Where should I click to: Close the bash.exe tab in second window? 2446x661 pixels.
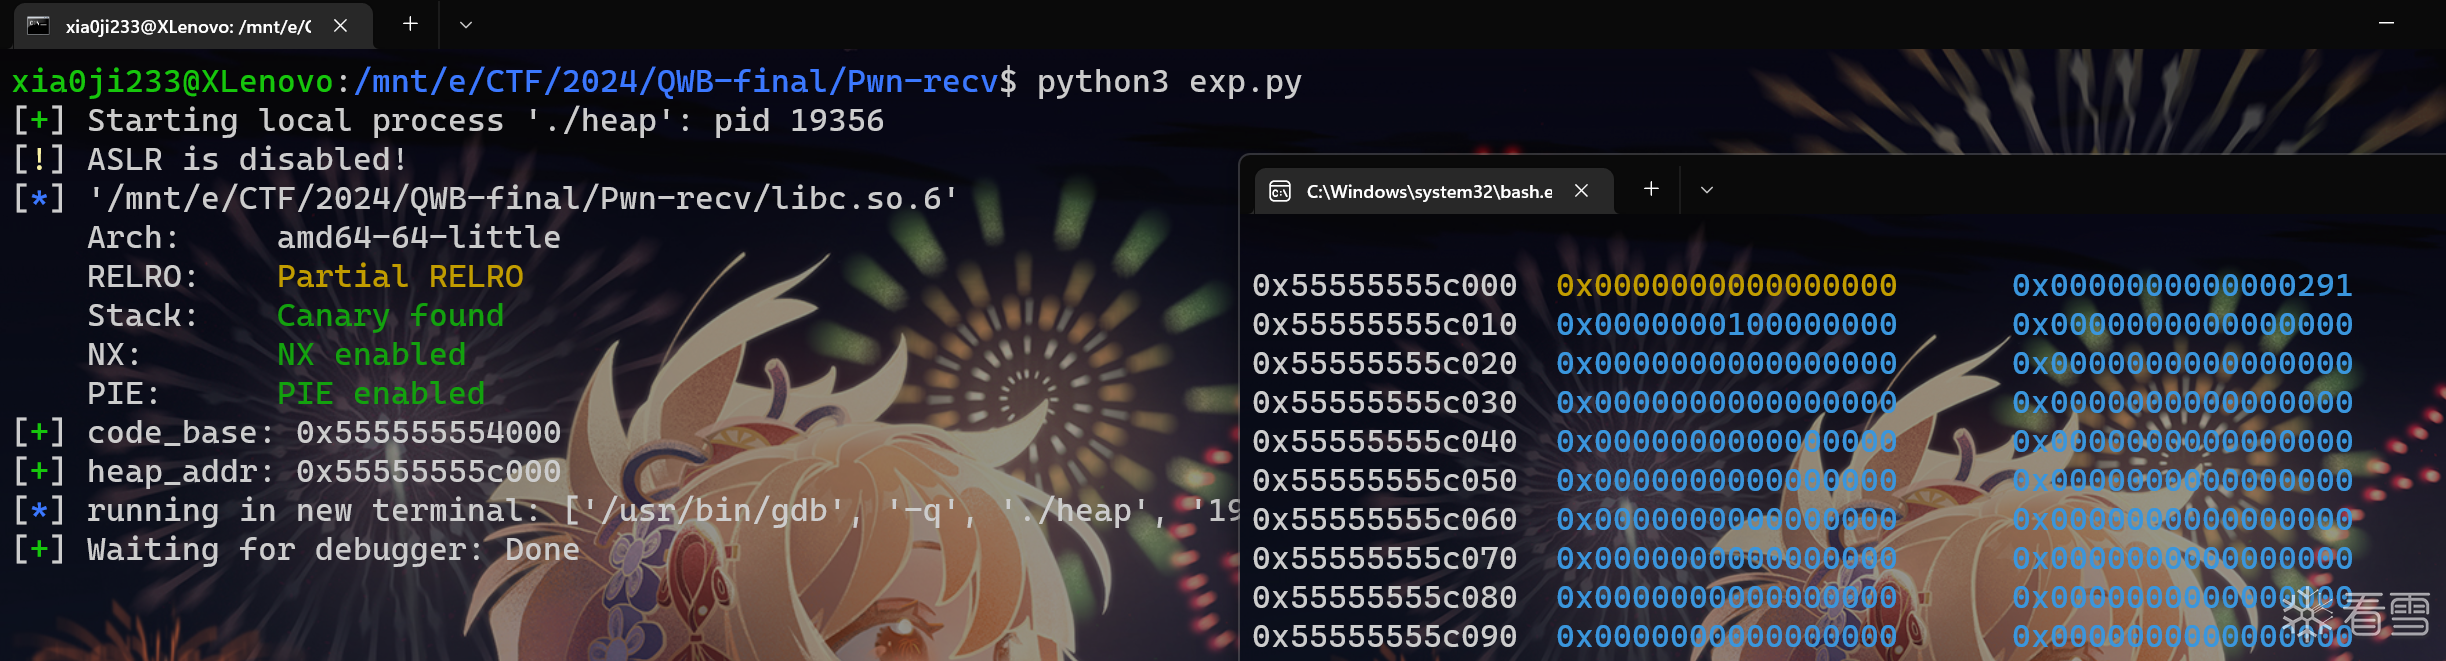[x=1581, y=190]
